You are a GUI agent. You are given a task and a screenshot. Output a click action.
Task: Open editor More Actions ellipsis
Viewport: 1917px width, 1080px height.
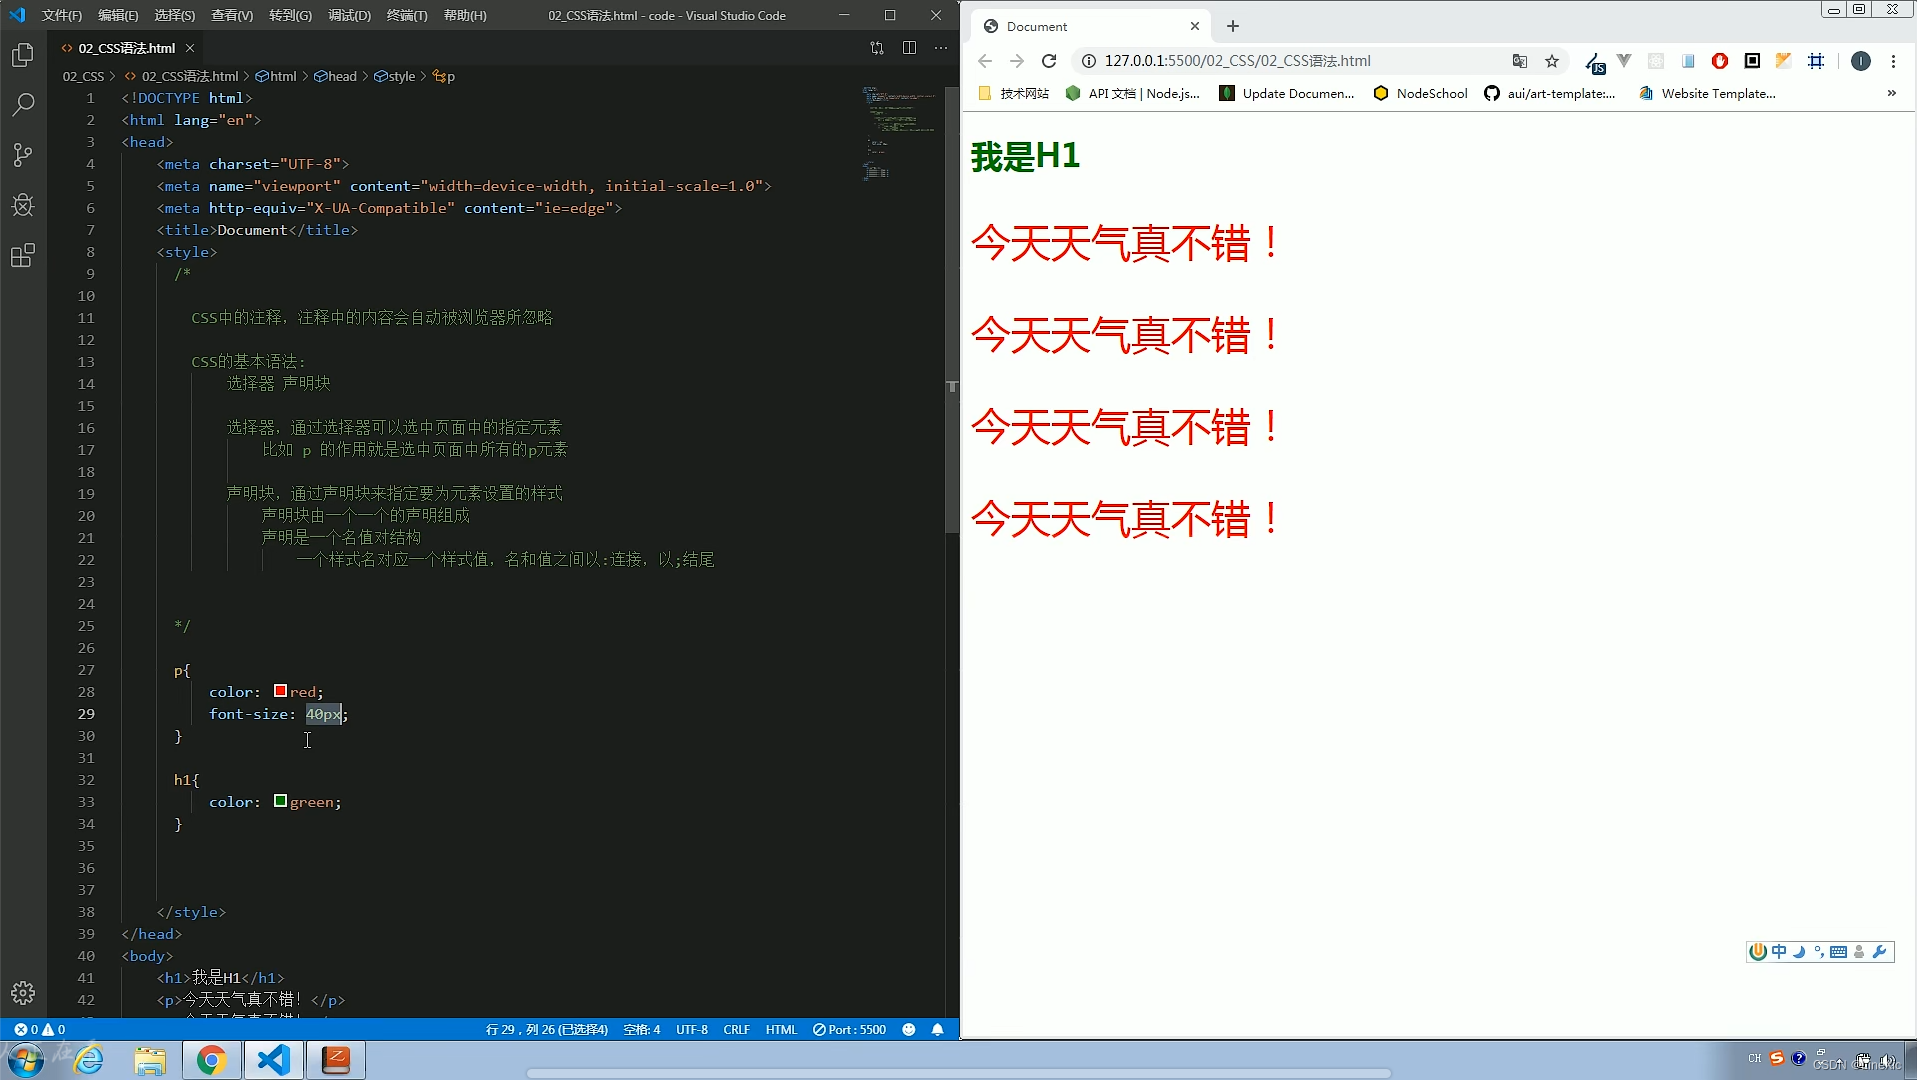click(x=941, y=48)
